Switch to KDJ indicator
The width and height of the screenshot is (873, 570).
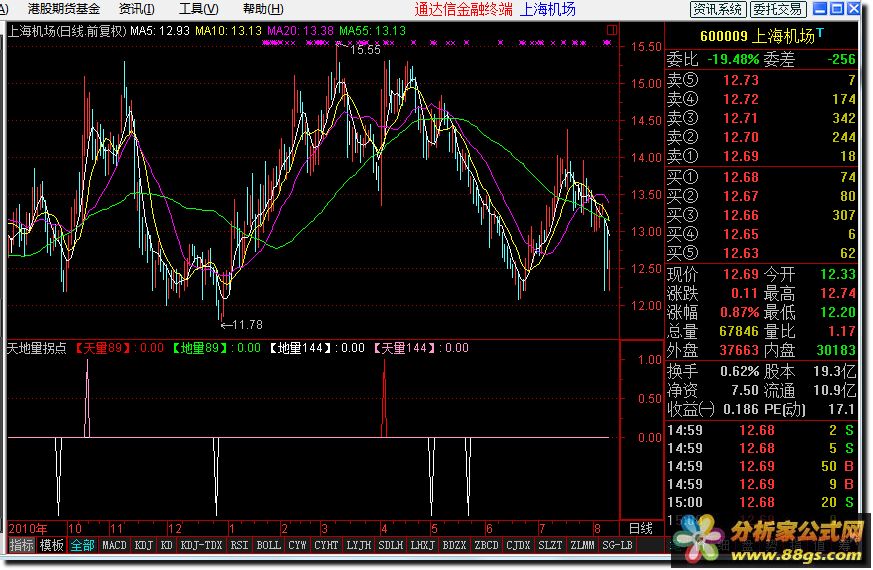(x=144, y=545)
